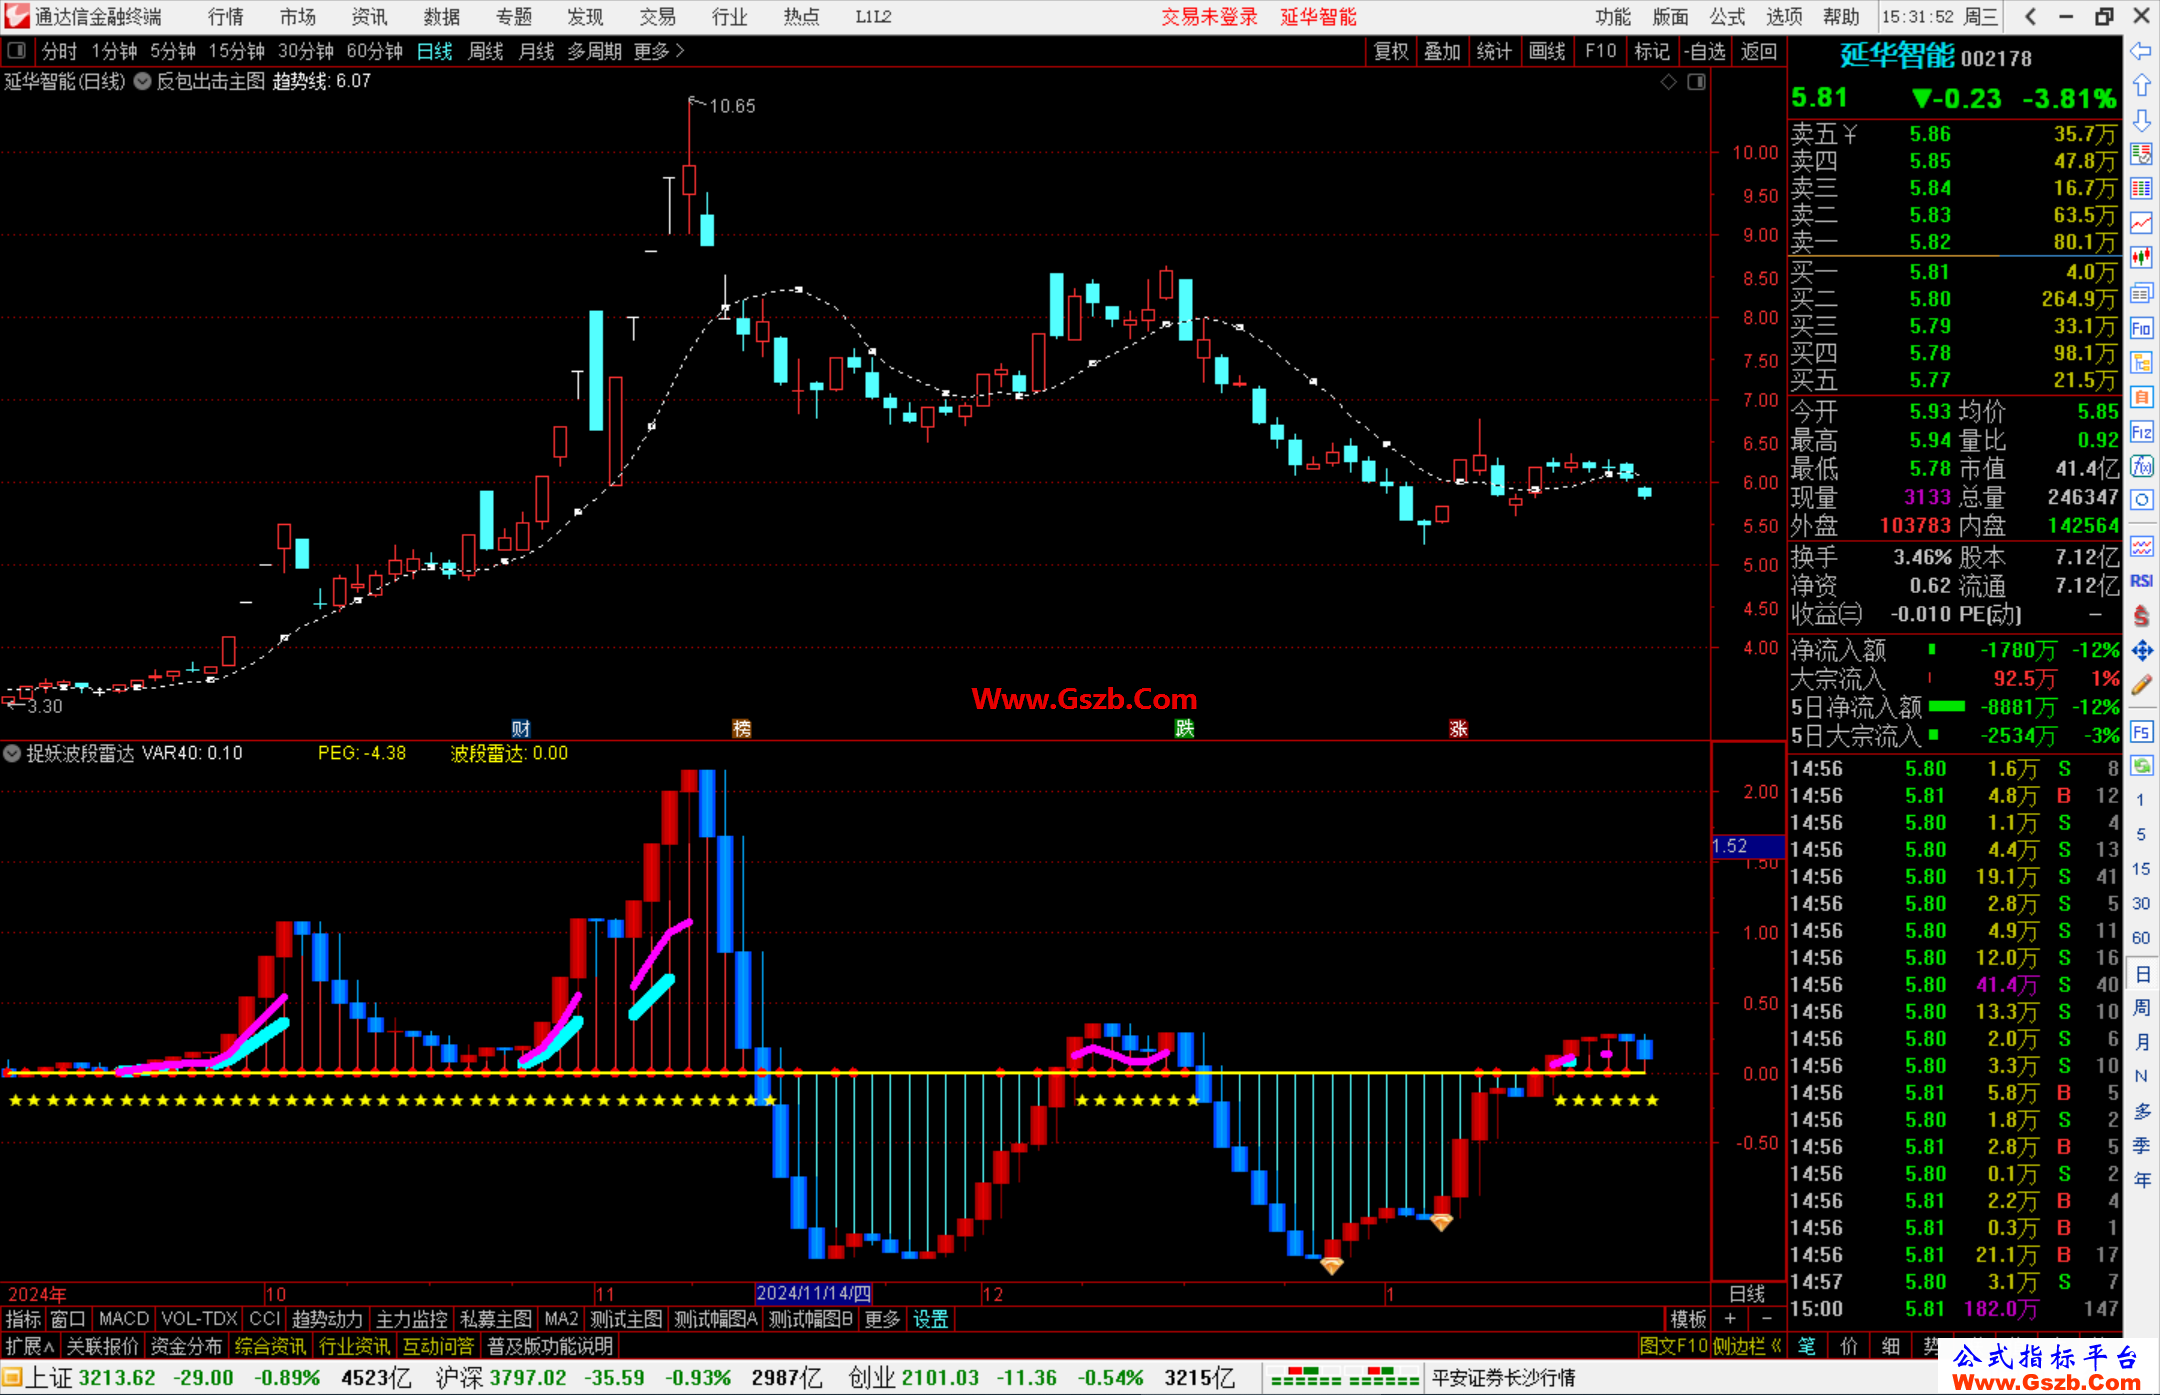The width and height of the screenshot is (2160, 1395).
Task: Click the 画线 drawing button
Action: pos(1547,51)
